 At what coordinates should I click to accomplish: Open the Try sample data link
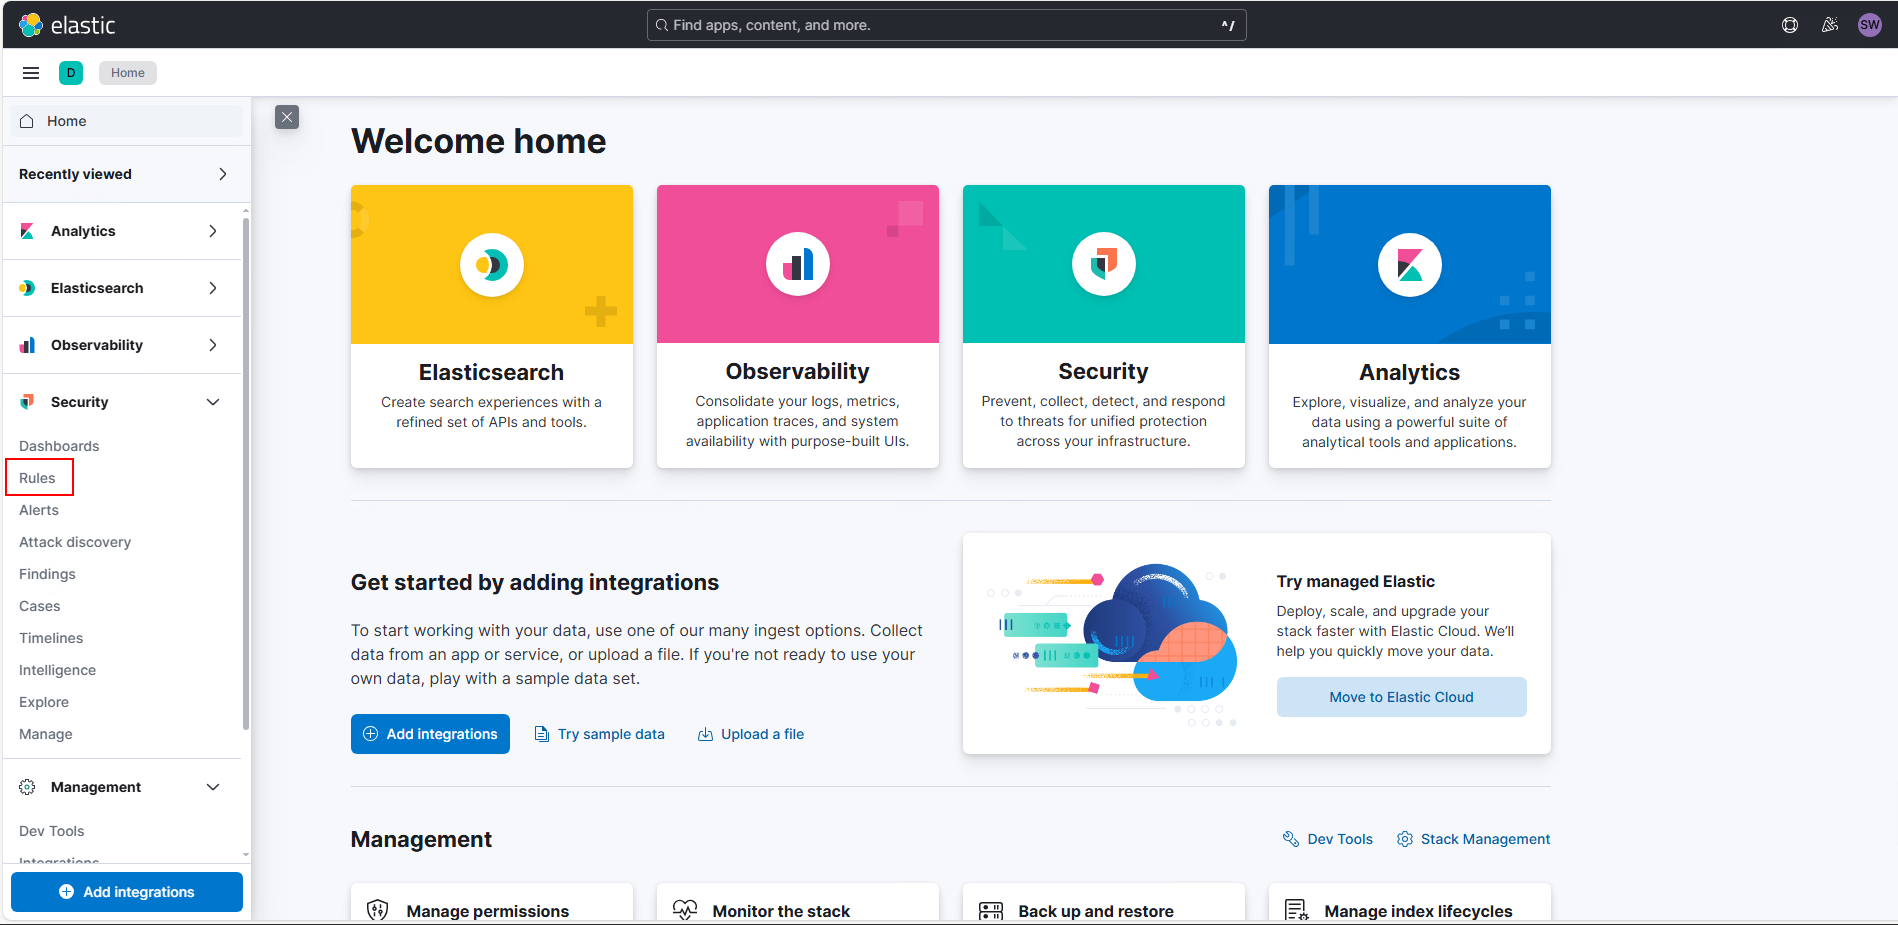click(x=611, y=734)
